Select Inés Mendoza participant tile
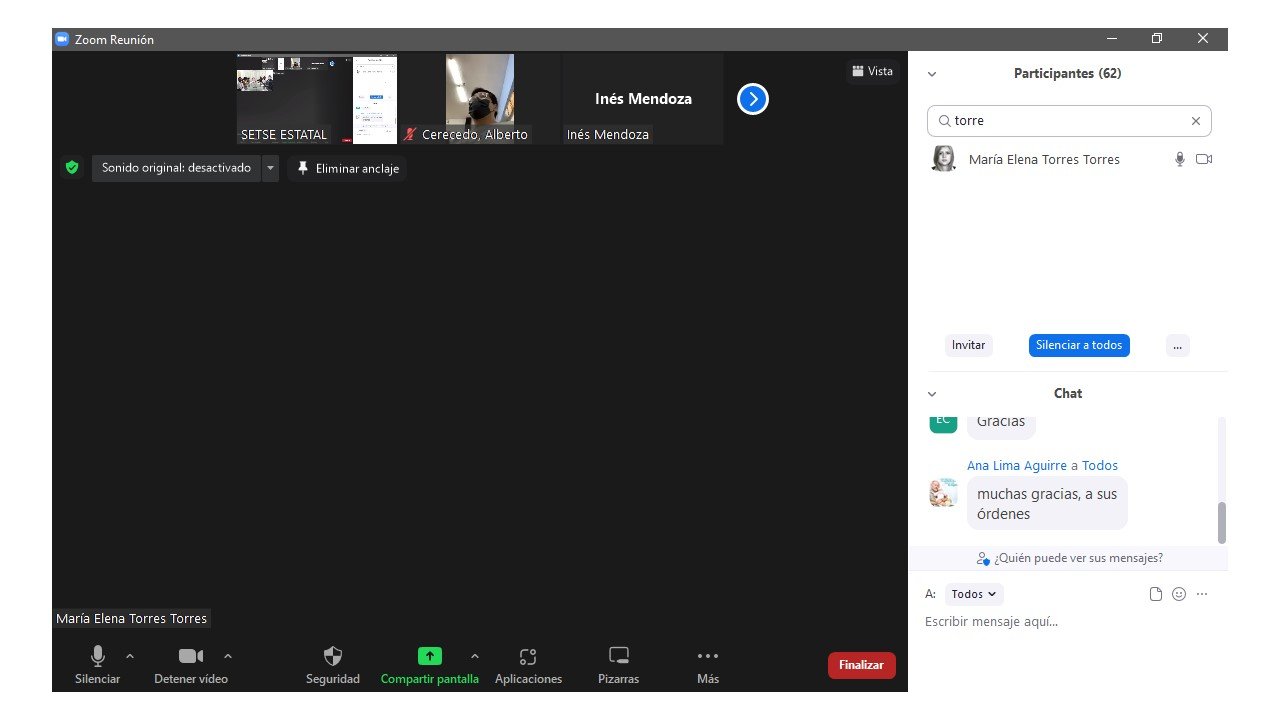The height and width of the screenshot is (720, 1280). [x=643, y=99]
